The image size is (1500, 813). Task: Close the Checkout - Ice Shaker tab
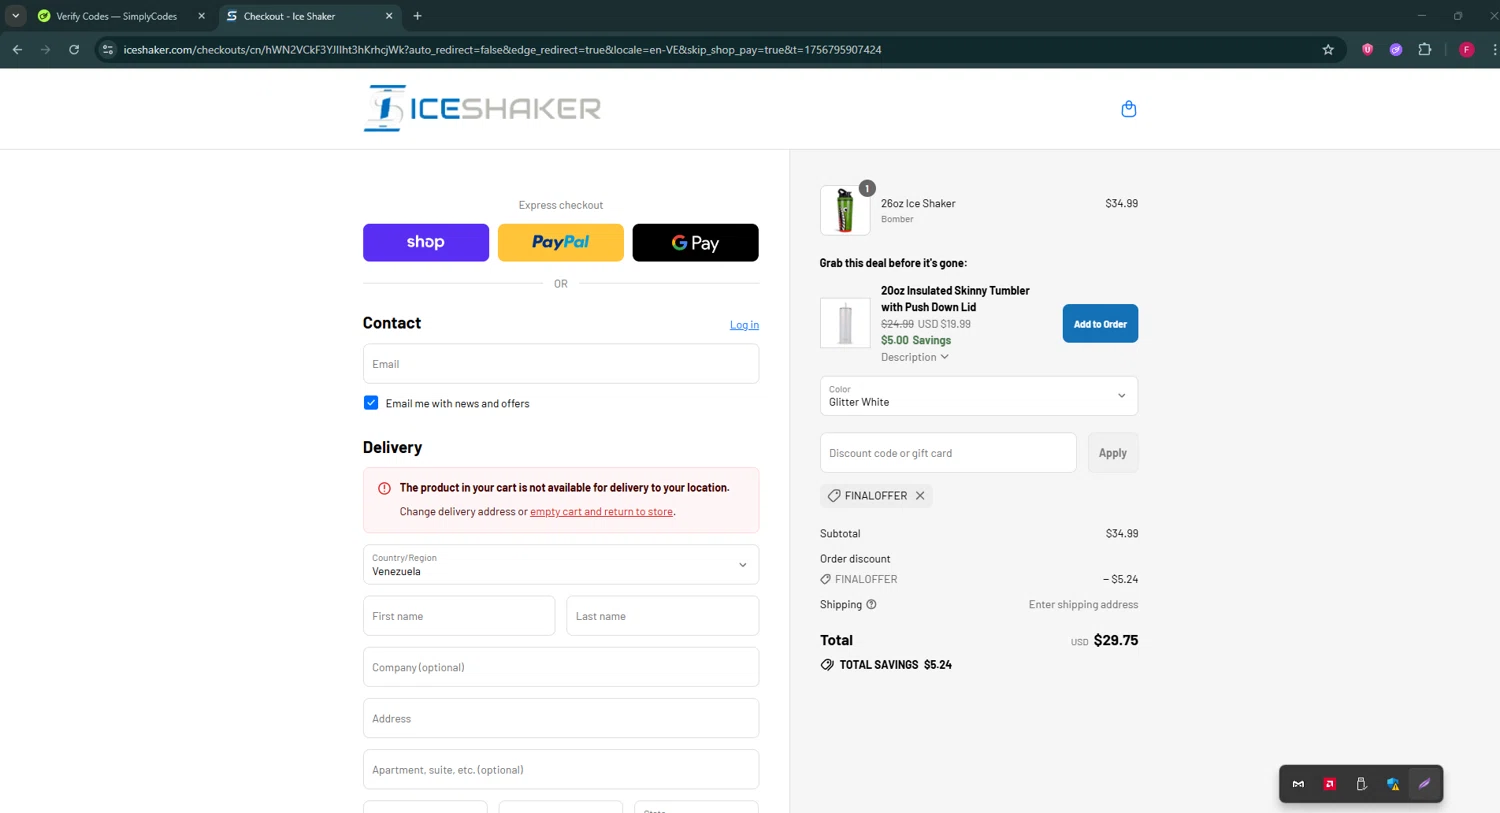click(x=389, y=16)
